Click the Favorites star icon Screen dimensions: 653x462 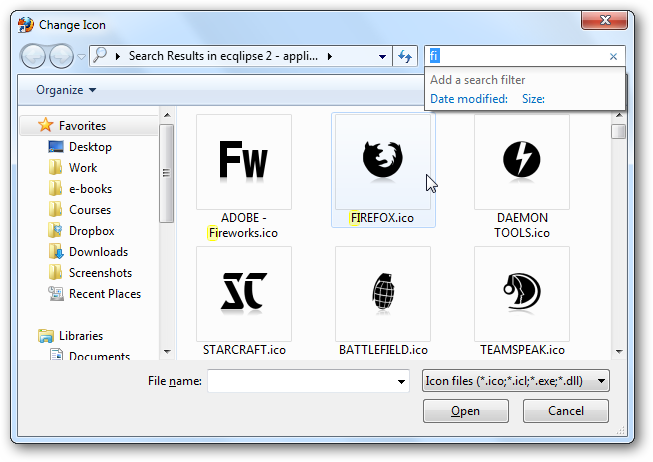pos(45,125)
